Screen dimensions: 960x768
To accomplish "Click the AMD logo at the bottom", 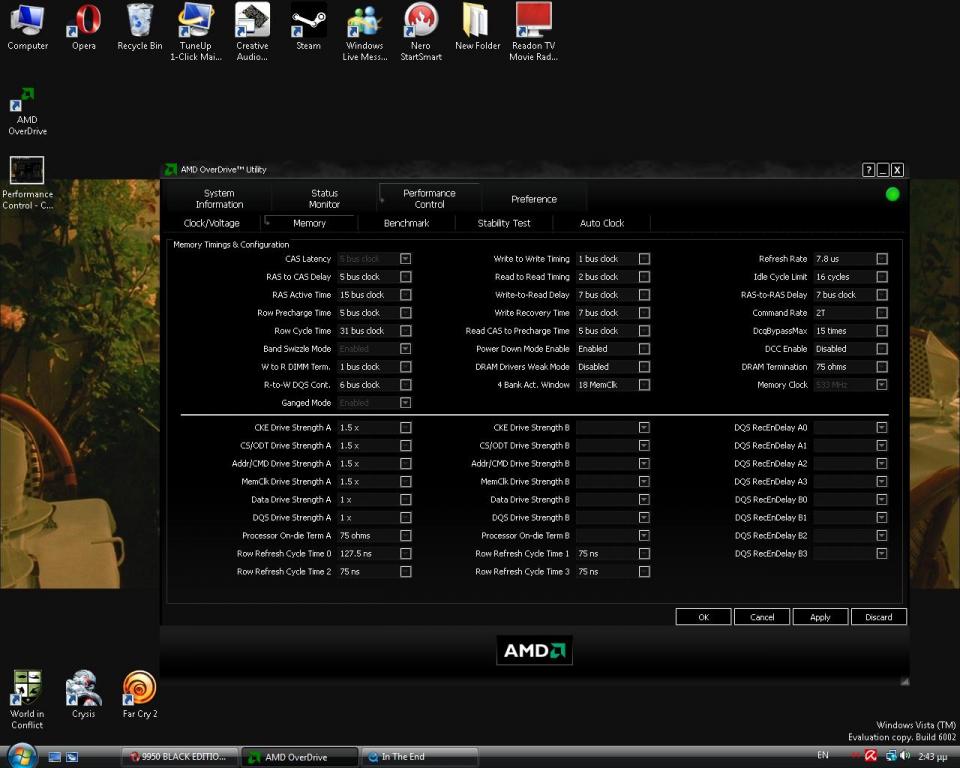I will pos(534,650).
